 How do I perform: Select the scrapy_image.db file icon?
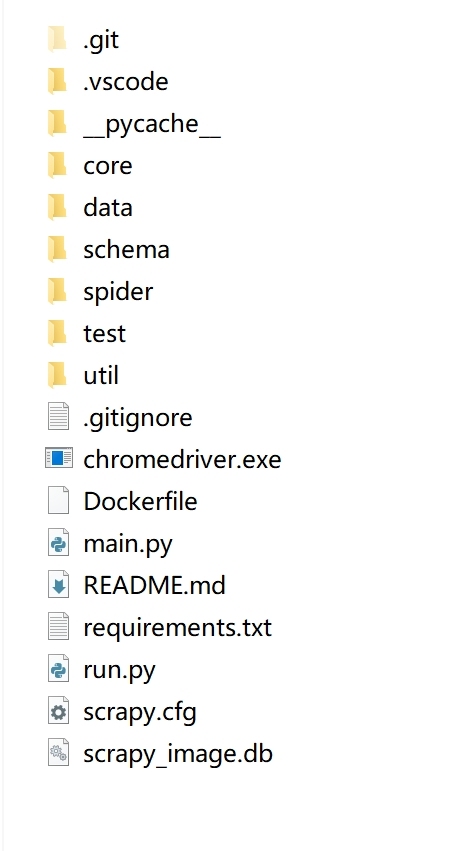[59, 752]
